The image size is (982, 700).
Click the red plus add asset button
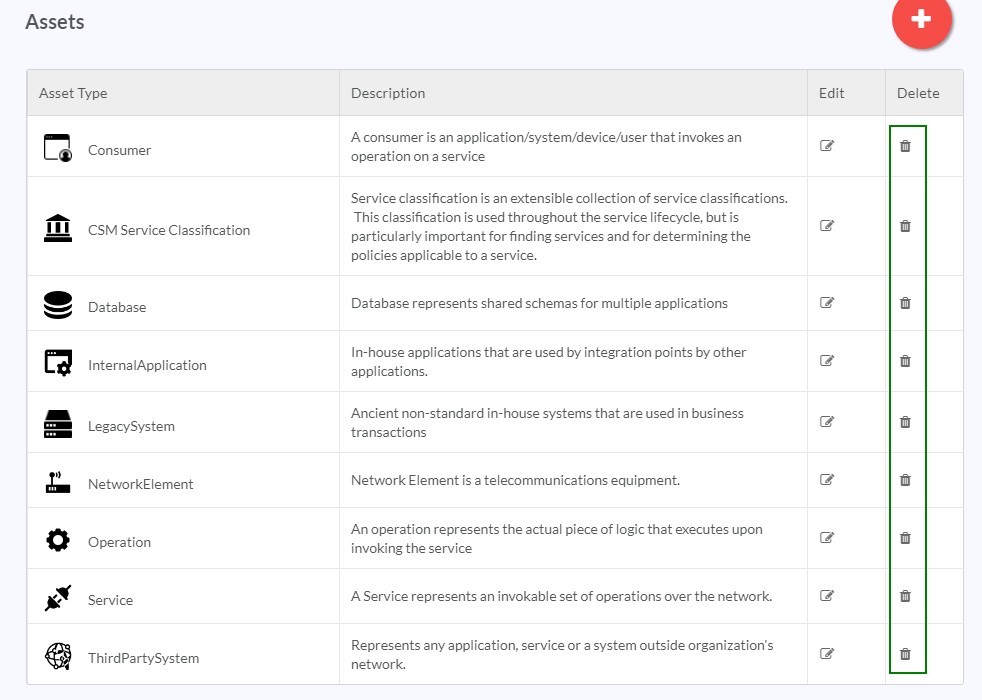pos(922,19)
